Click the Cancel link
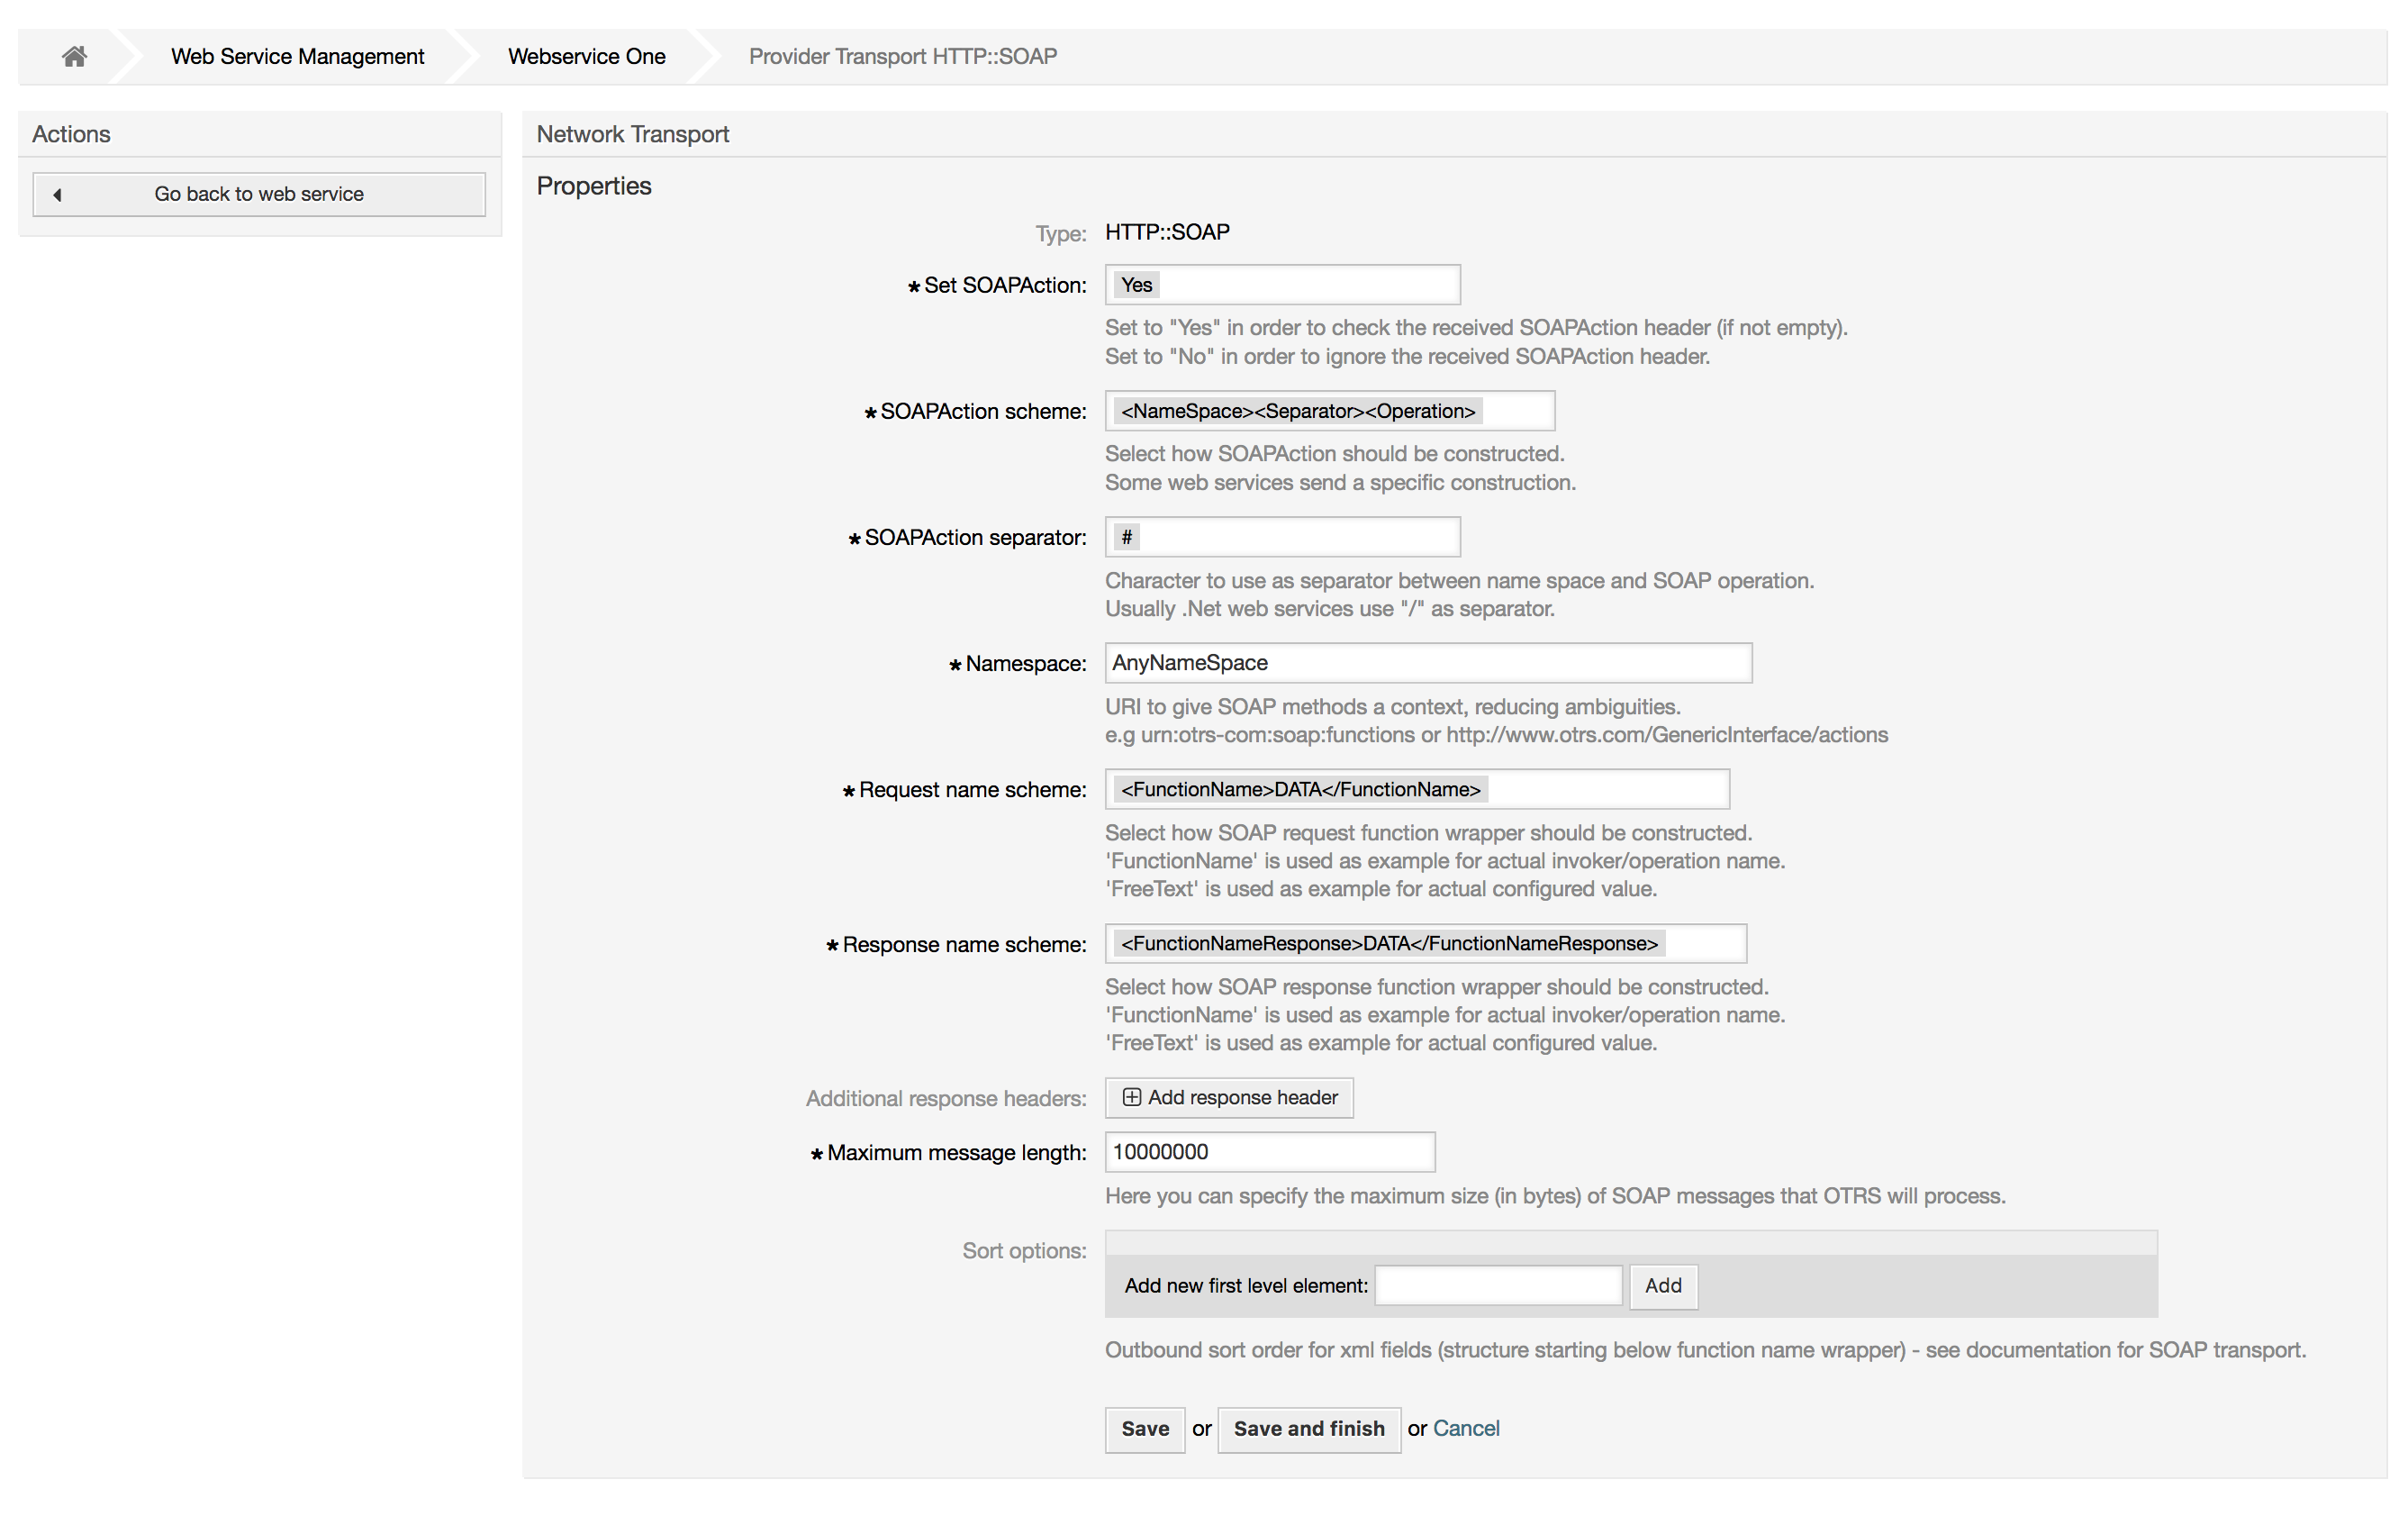 point(1466,1428)
